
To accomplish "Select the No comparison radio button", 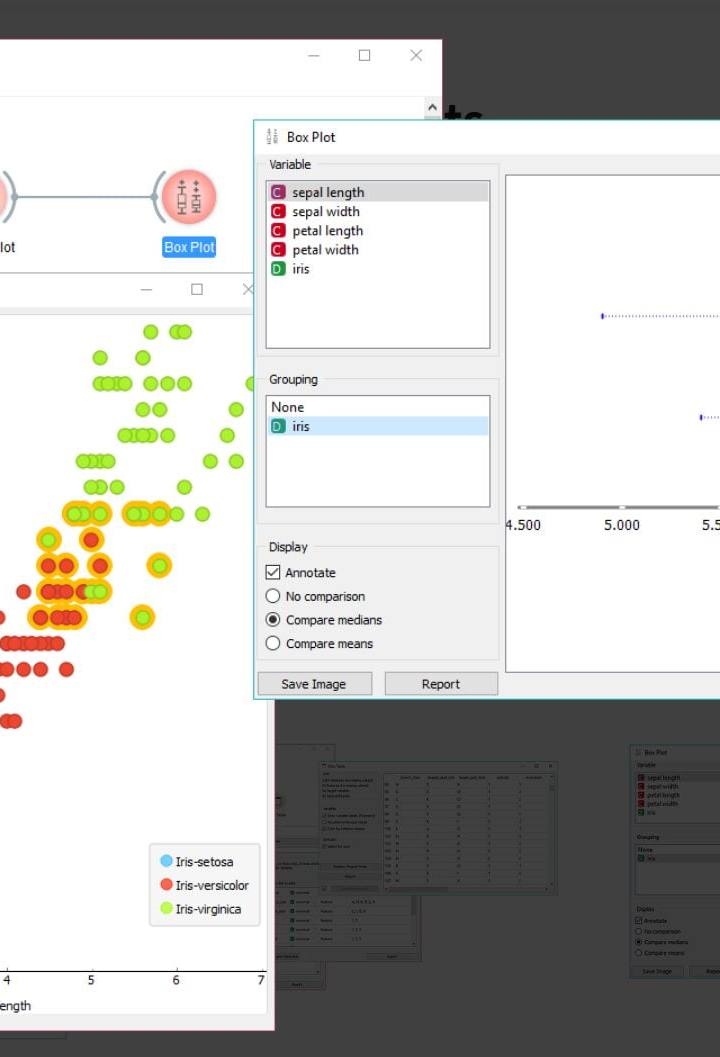I will tap(272, 596).
